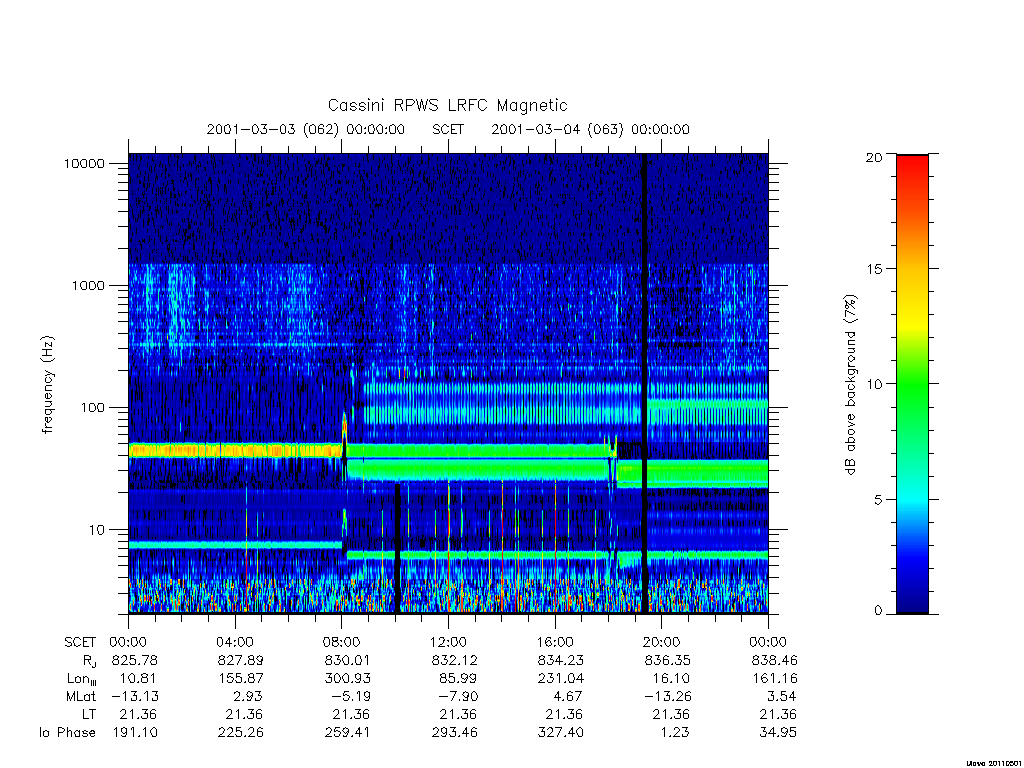Viewport: 1024px width, 768px height.
Task: Click the 10 frequency tick label
Action: (97, 530)
